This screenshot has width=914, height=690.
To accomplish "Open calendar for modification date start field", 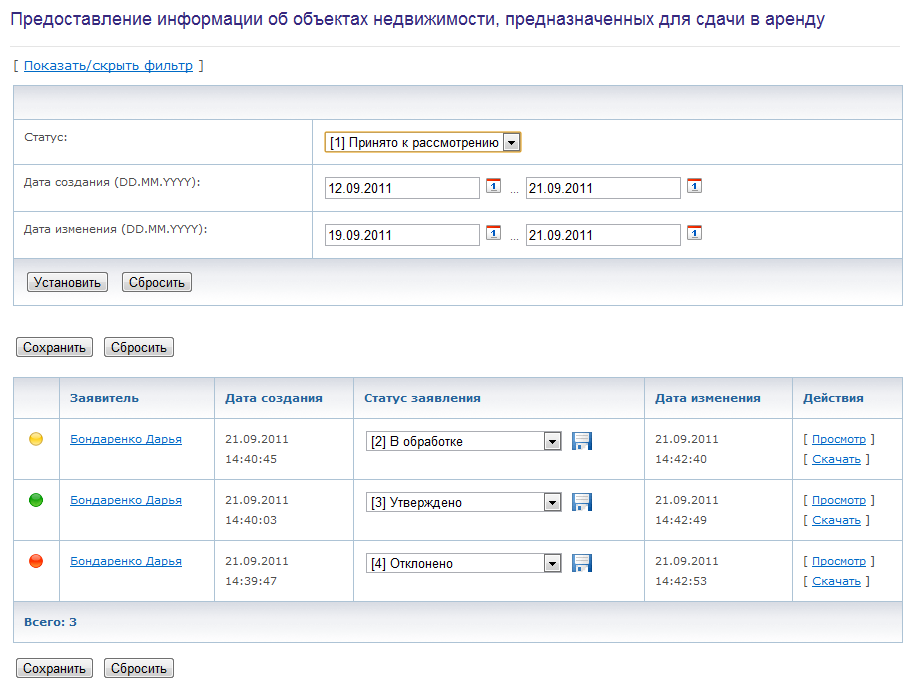I will pyautogui.click(x=493, y=233).
